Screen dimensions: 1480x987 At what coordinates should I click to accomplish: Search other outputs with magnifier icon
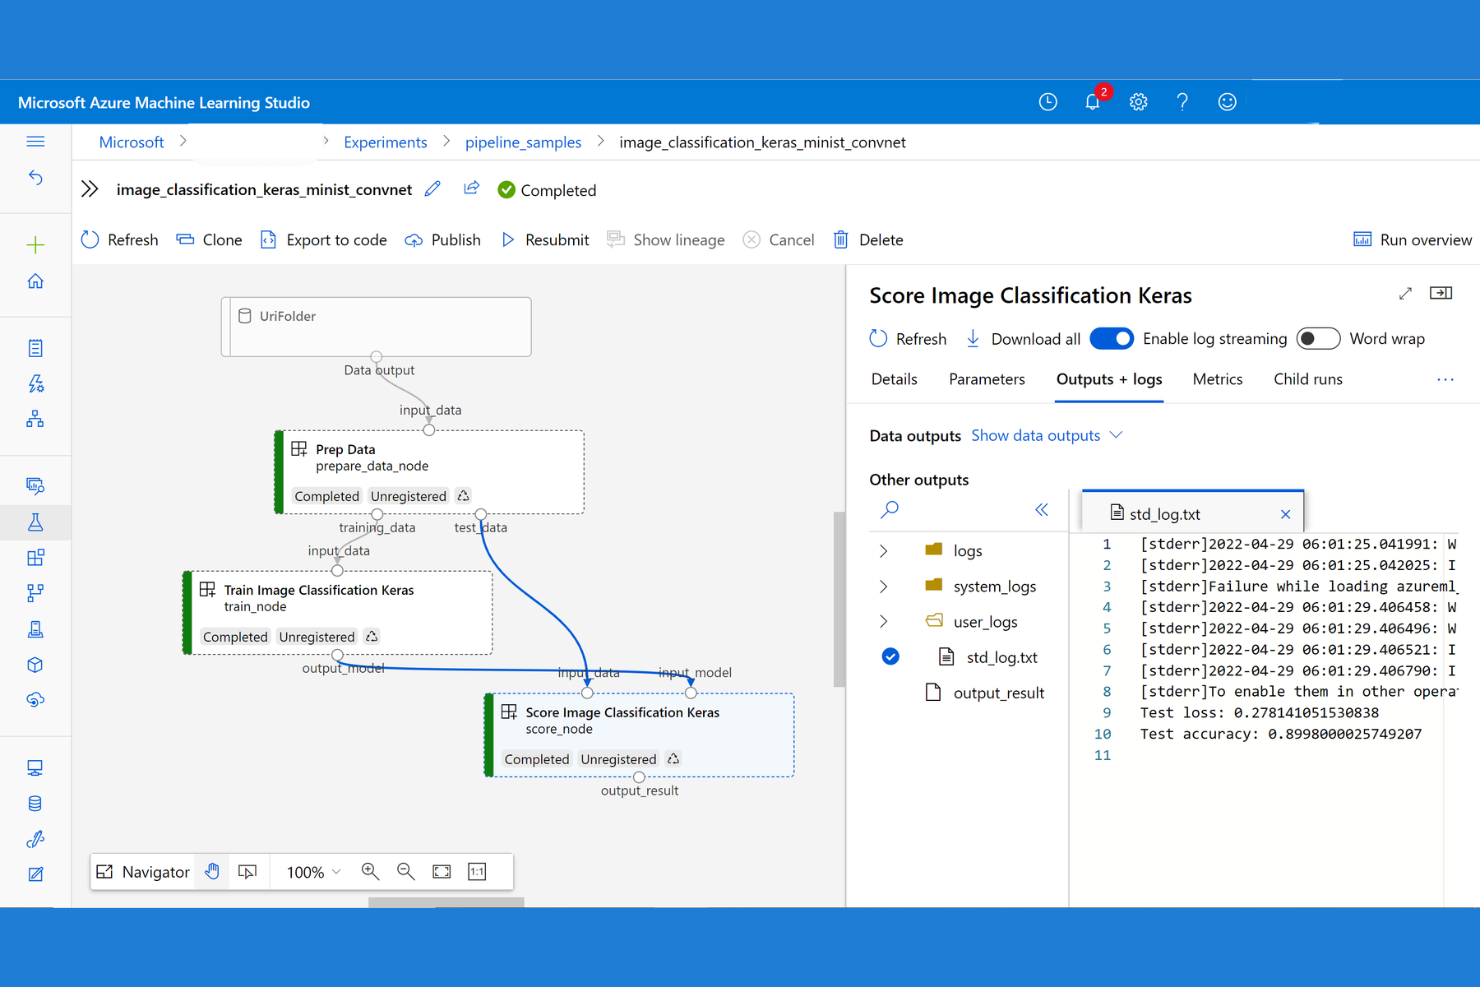889,510
